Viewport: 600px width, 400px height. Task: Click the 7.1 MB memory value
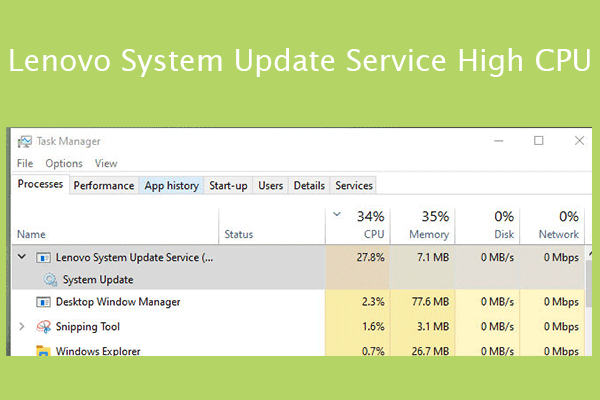(433, 257)
